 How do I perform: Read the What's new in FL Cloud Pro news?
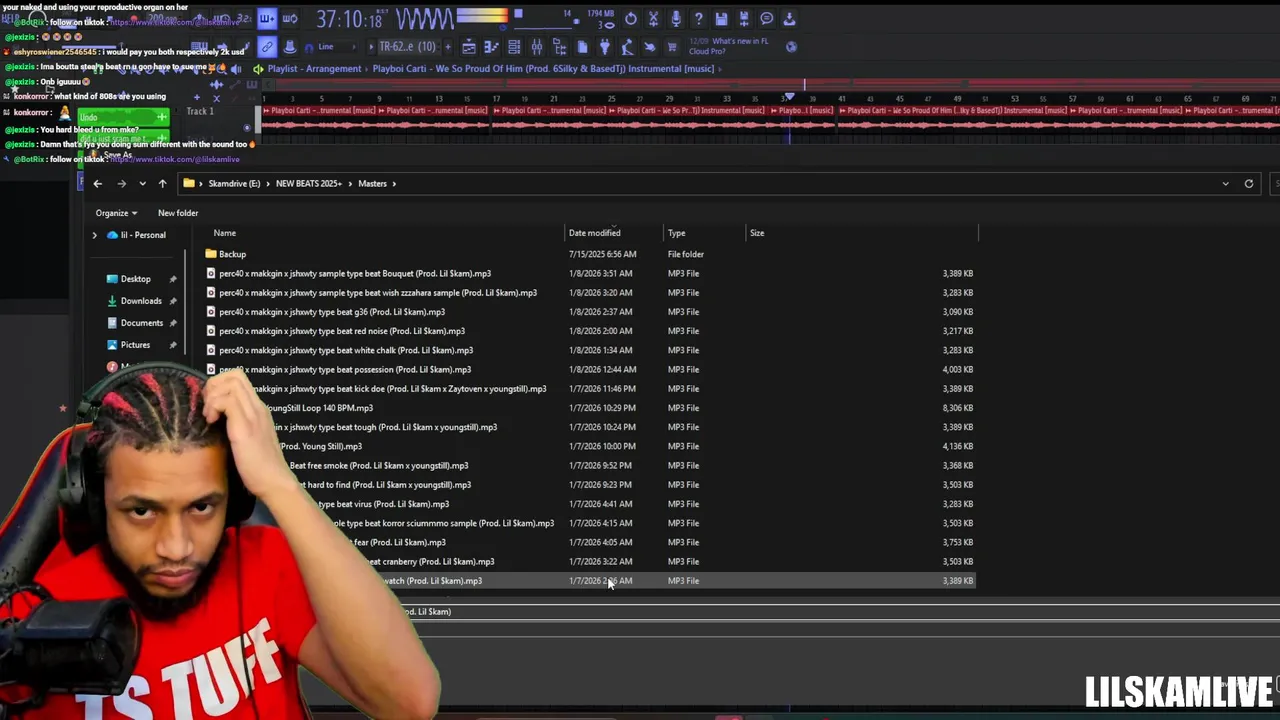coord(730,46)
